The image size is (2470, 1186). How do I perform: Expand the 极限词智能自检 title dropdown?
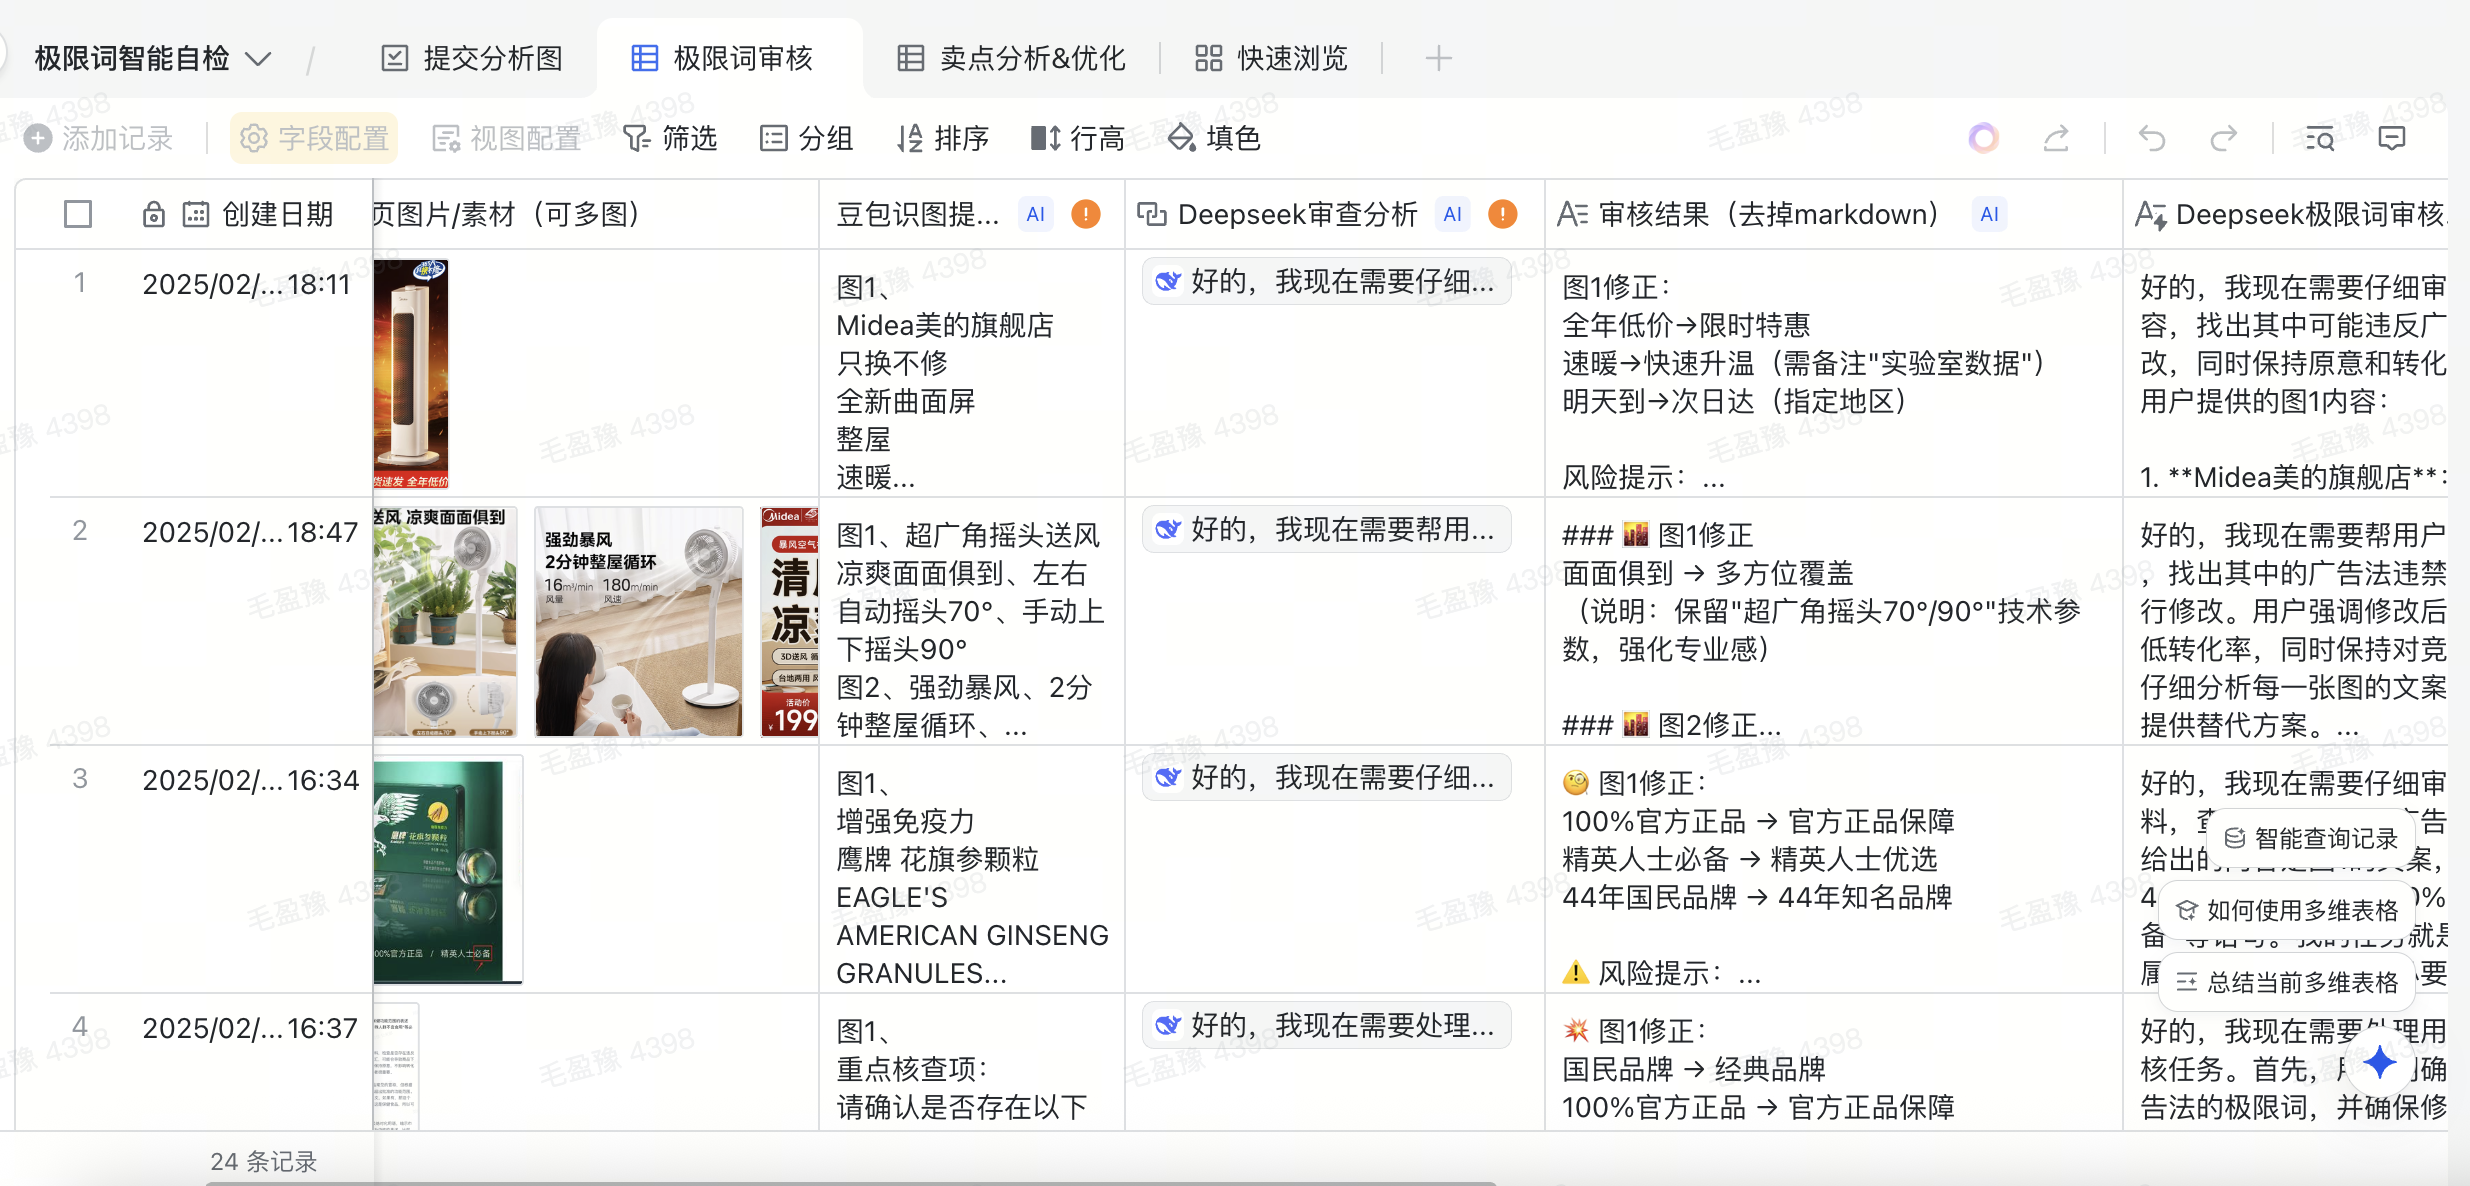[258, 58]
